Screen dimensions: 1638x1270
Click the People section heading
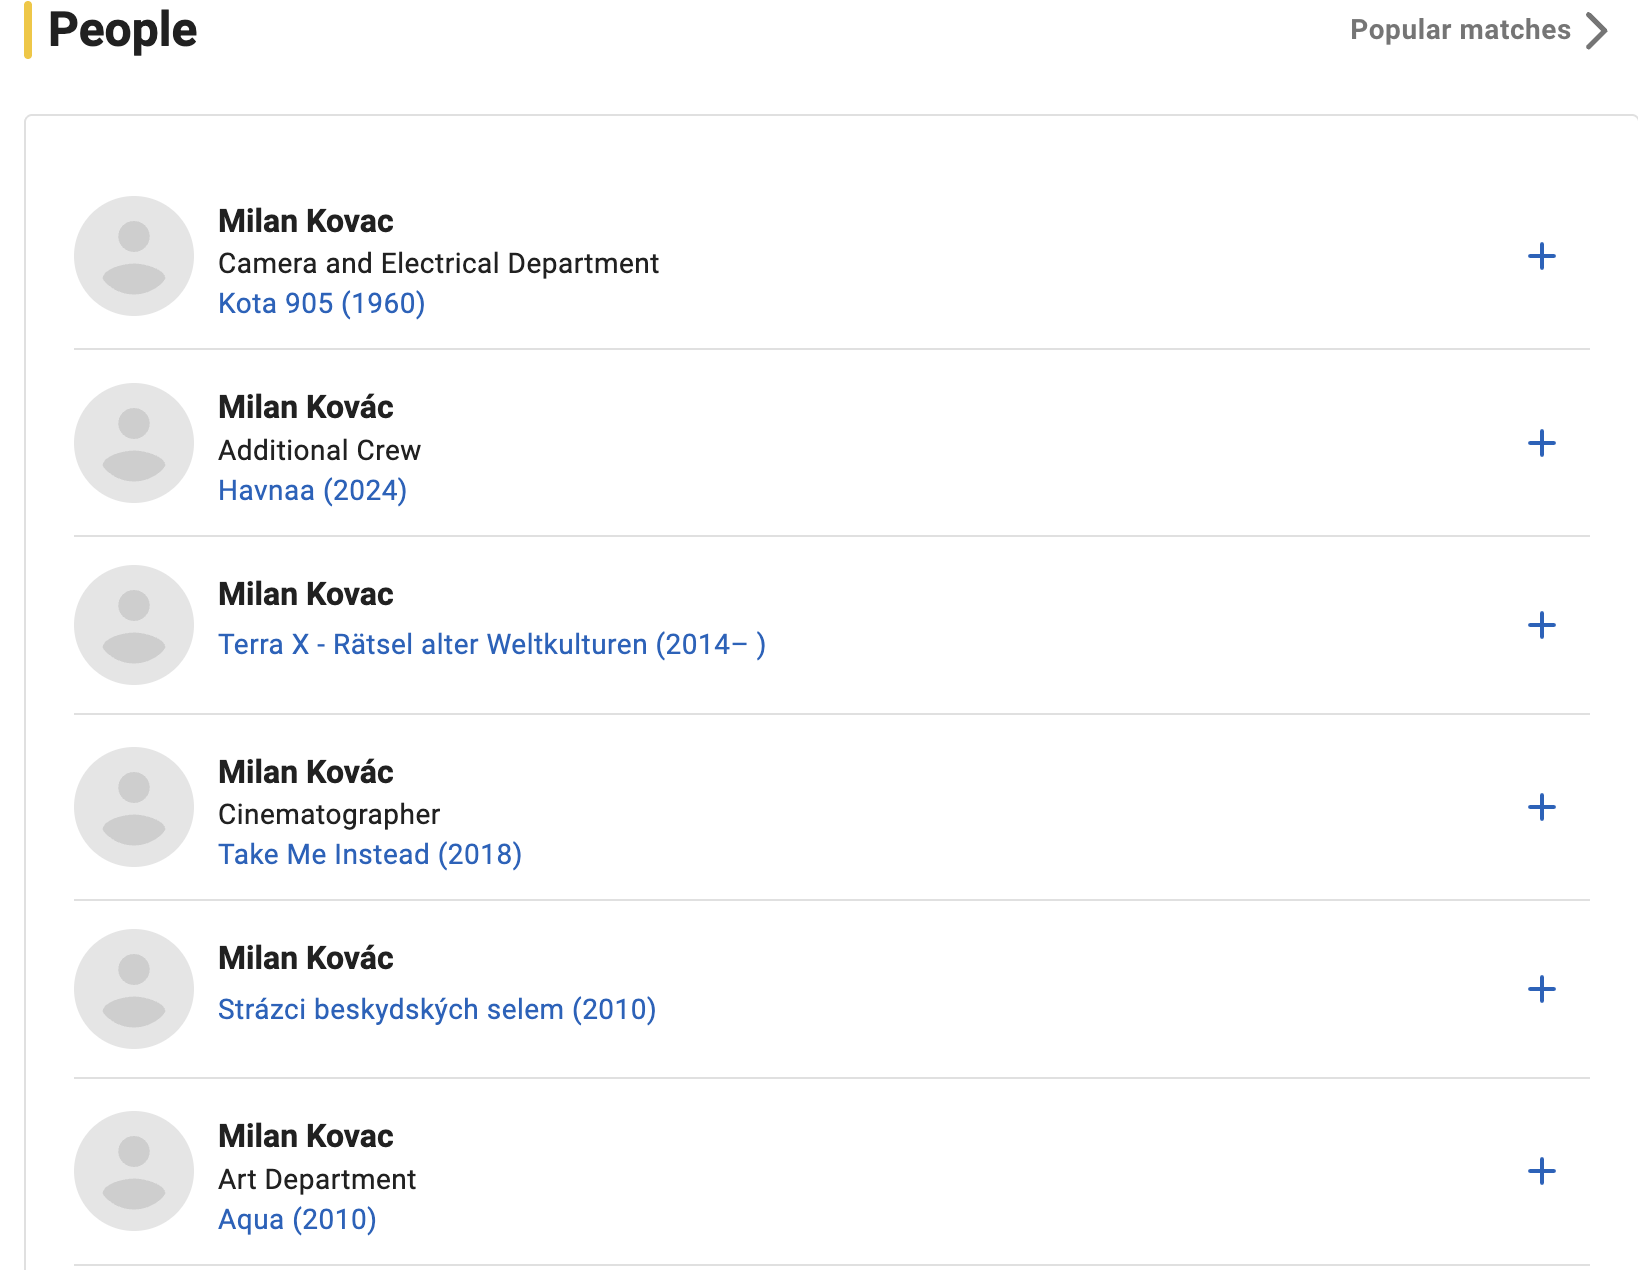(x=122, y=30)
